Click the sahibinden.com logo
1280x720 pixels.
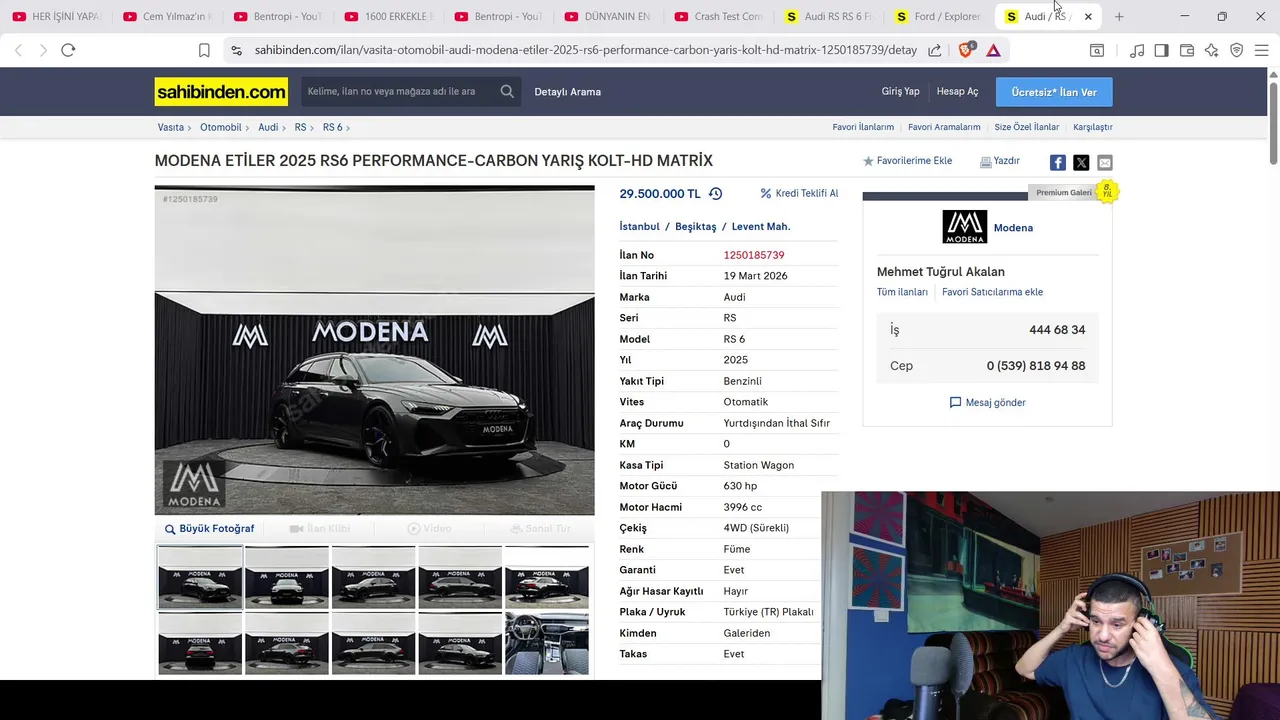(x=221, y=92)
